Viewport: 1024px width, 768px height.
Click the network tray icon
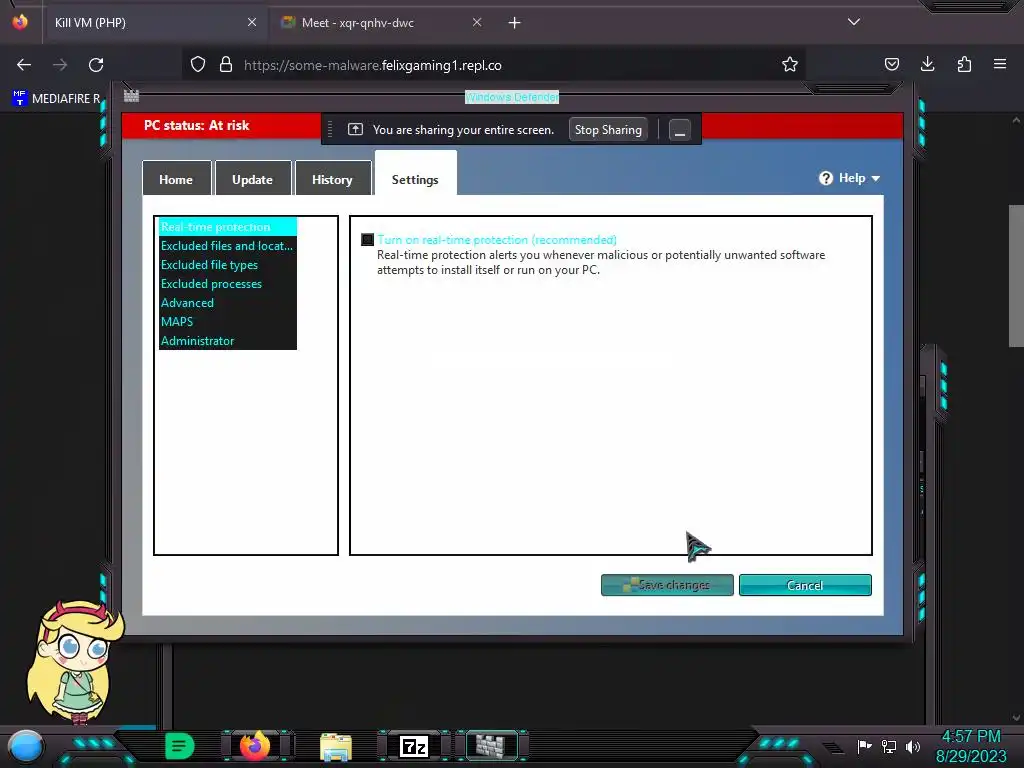889,746
